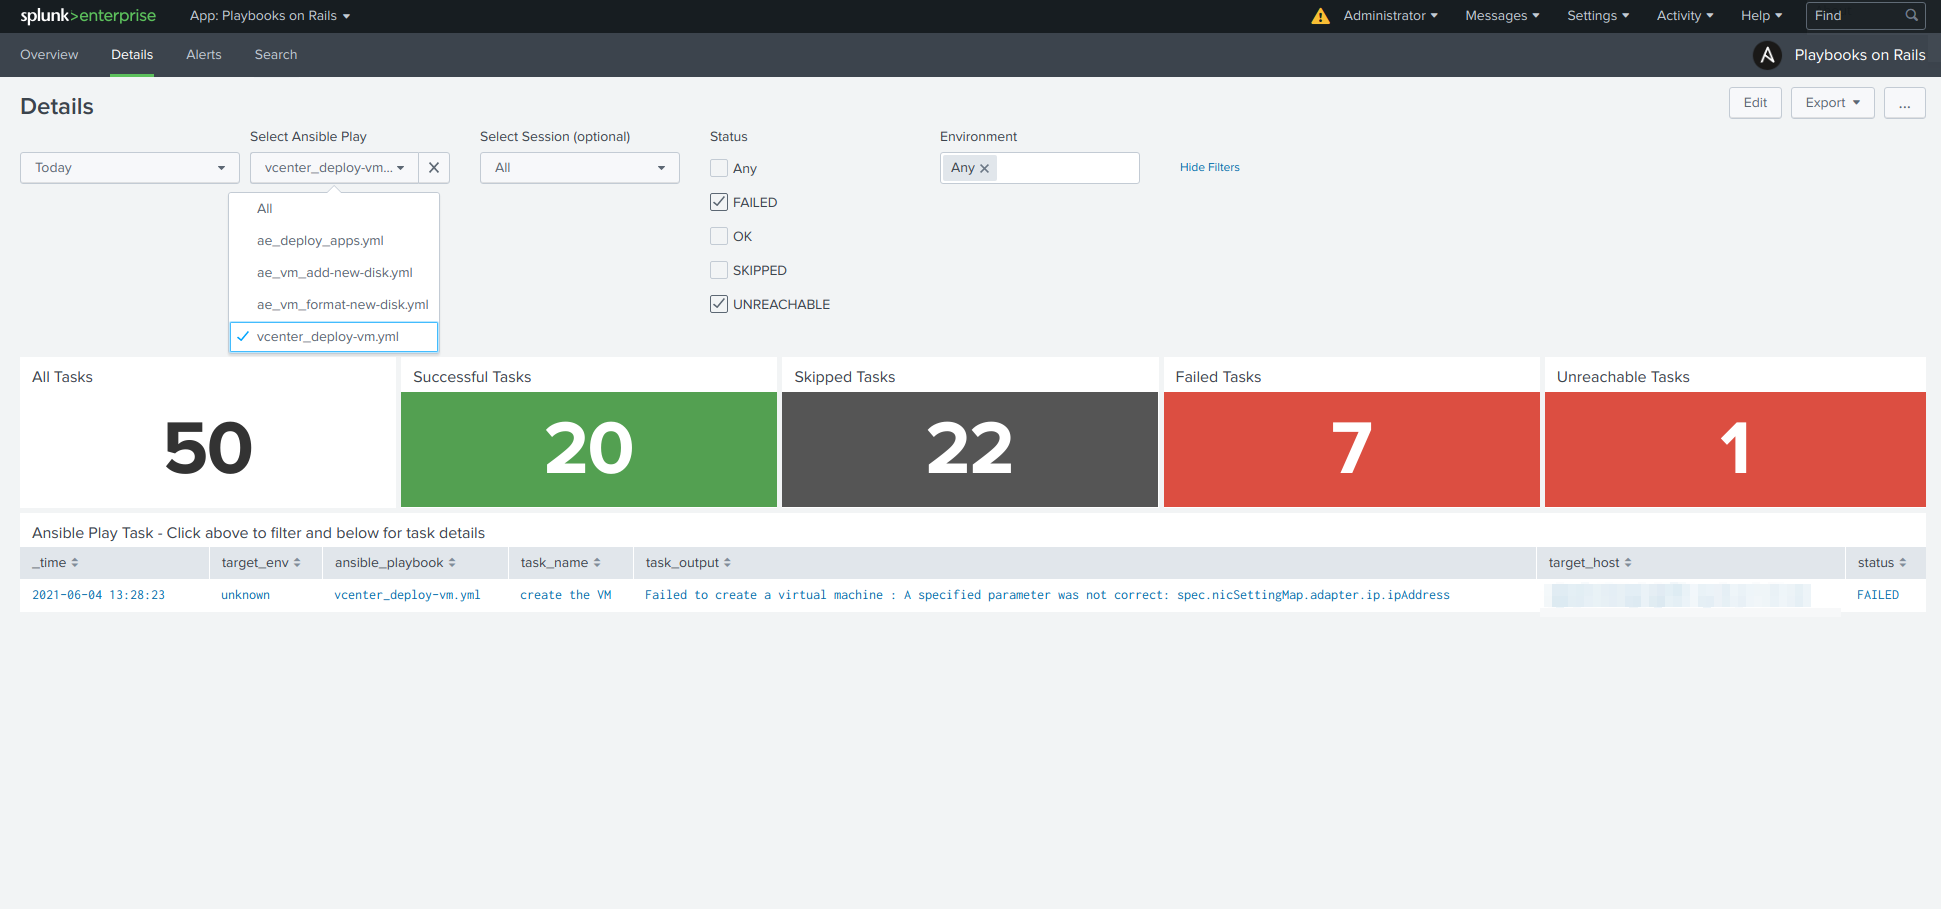The height and width of the screenshot is (909, 1941).
Task: Sort by target_host column
Action: 1590,563
